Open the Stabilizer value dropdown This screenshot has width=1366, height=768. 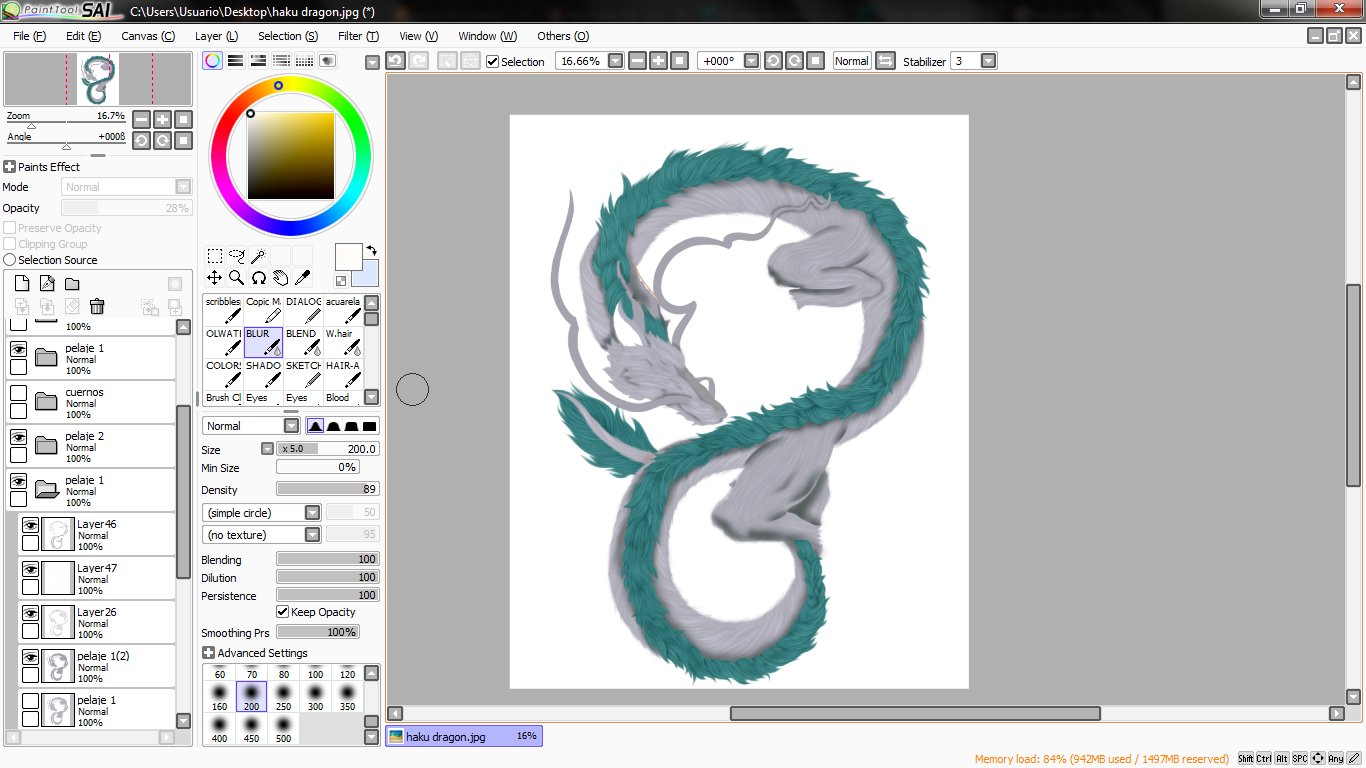pos(988,61)
